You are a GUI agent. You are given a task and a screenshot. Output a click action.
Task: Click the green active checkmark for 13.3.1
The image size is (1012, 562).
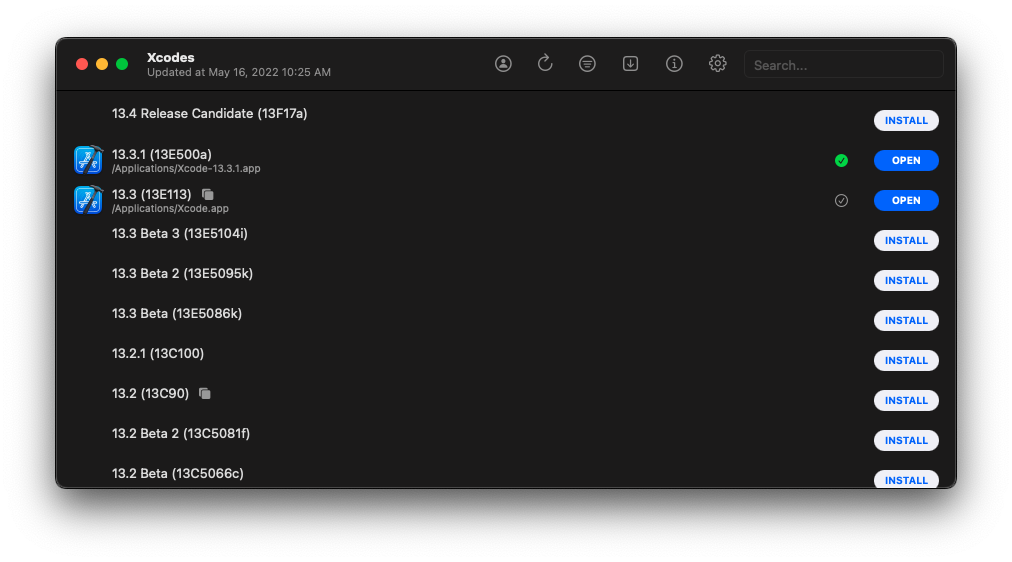[x=841, y=161]
